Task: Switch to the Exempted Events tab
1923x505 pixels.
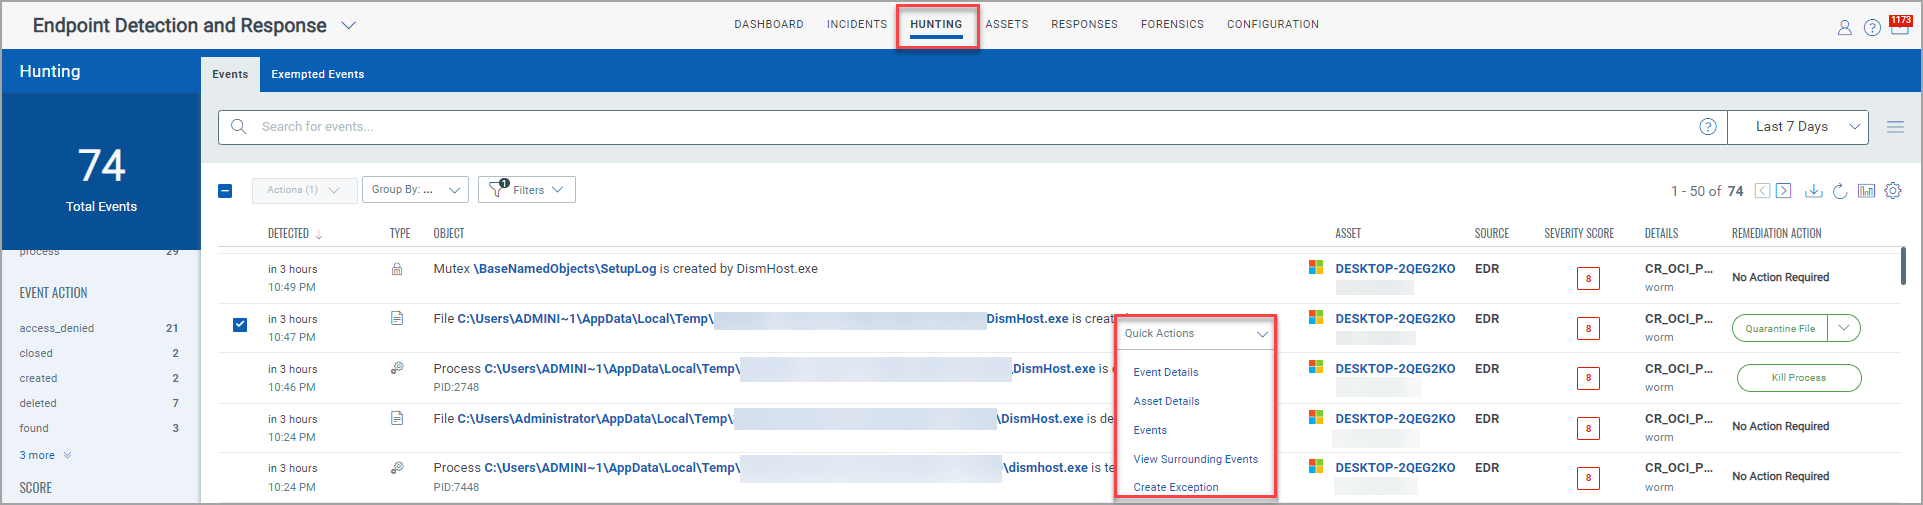Action: [318, 74]
